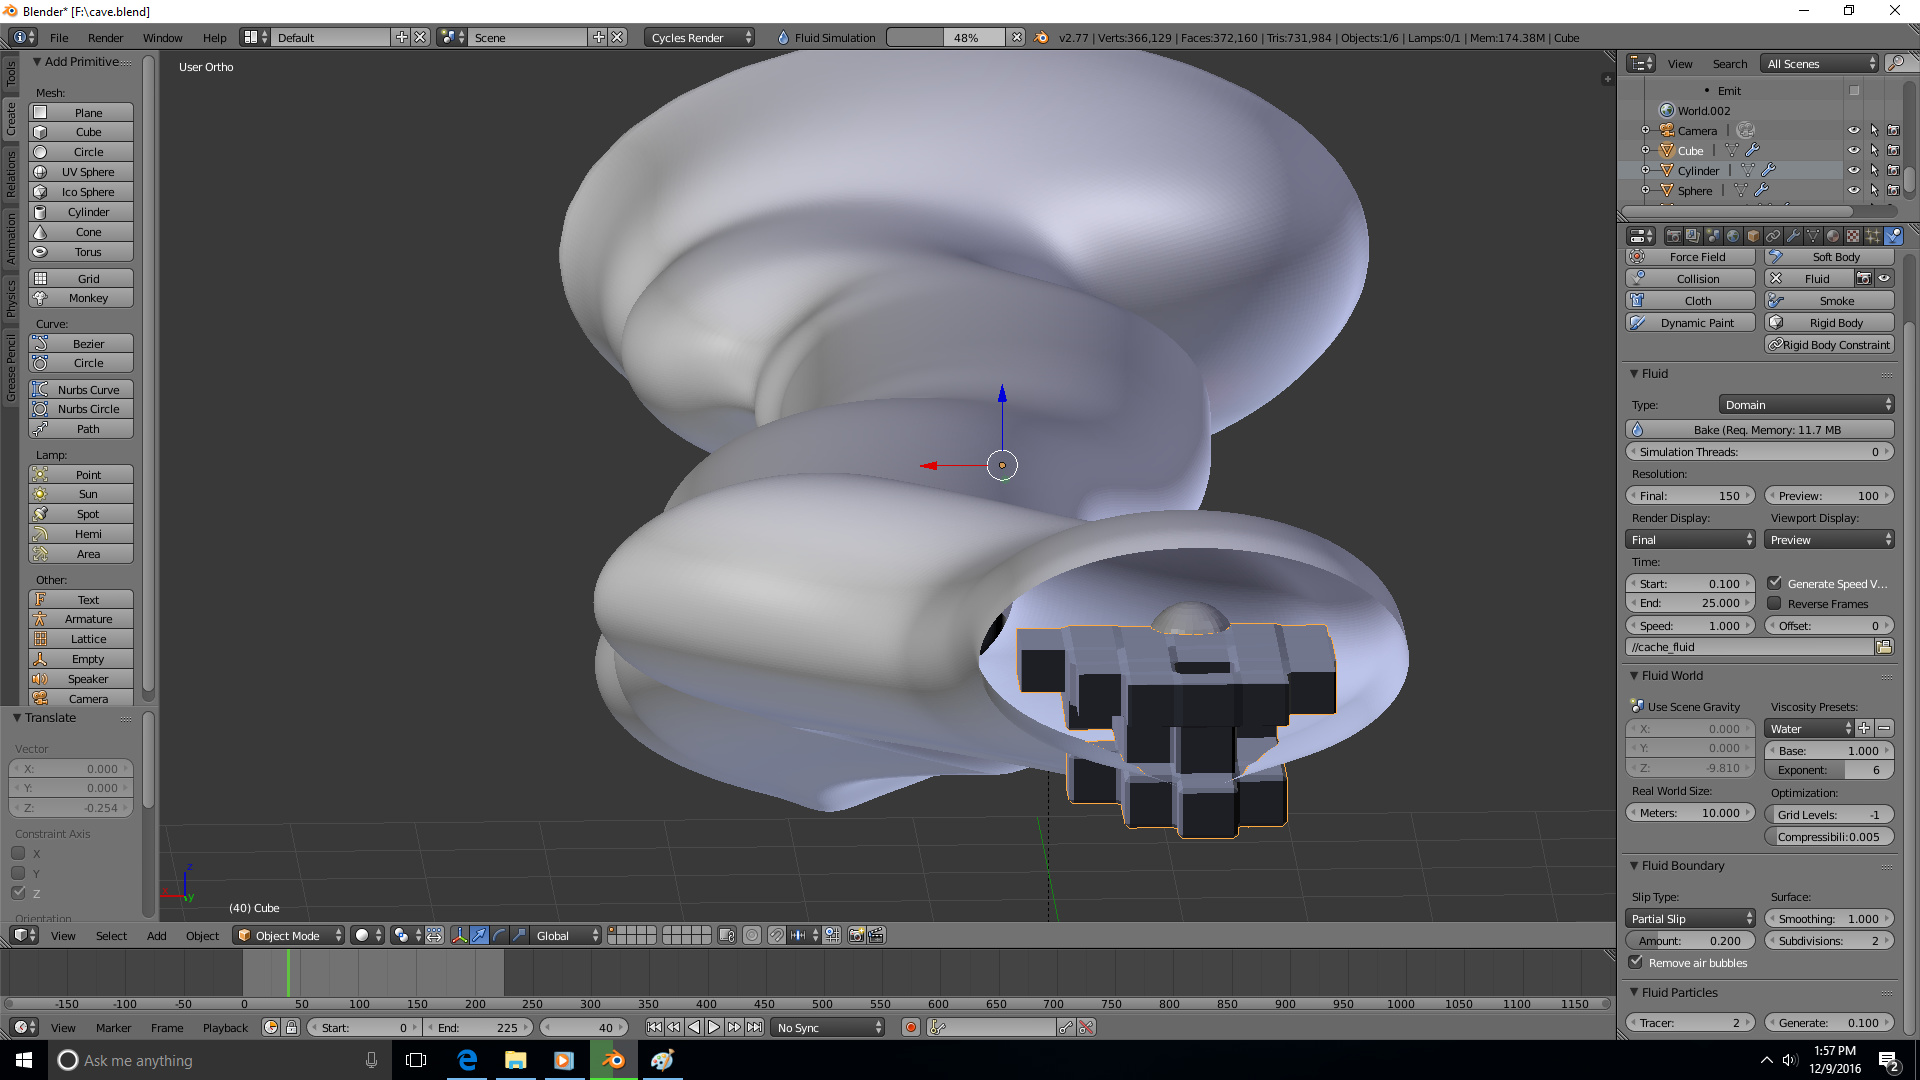Add a Monkey mesh primitive
1920x1080 pixels.
(x=81, y=298)
